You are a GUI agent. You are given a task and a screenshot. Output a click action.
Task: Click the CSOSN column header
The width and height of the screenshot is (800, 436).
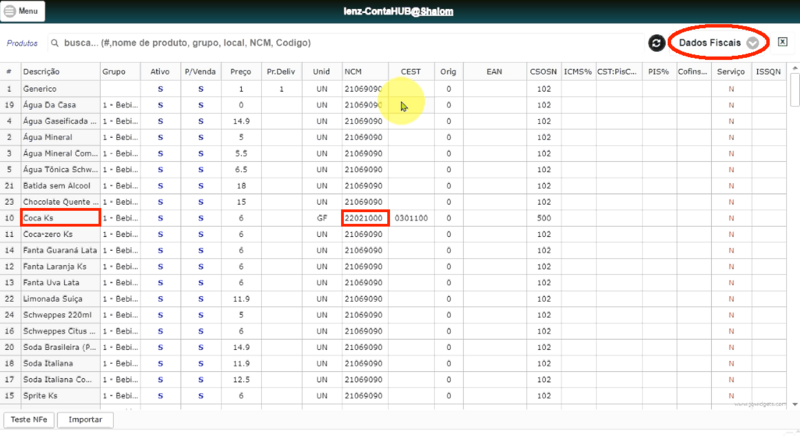[x=543, y=72]
